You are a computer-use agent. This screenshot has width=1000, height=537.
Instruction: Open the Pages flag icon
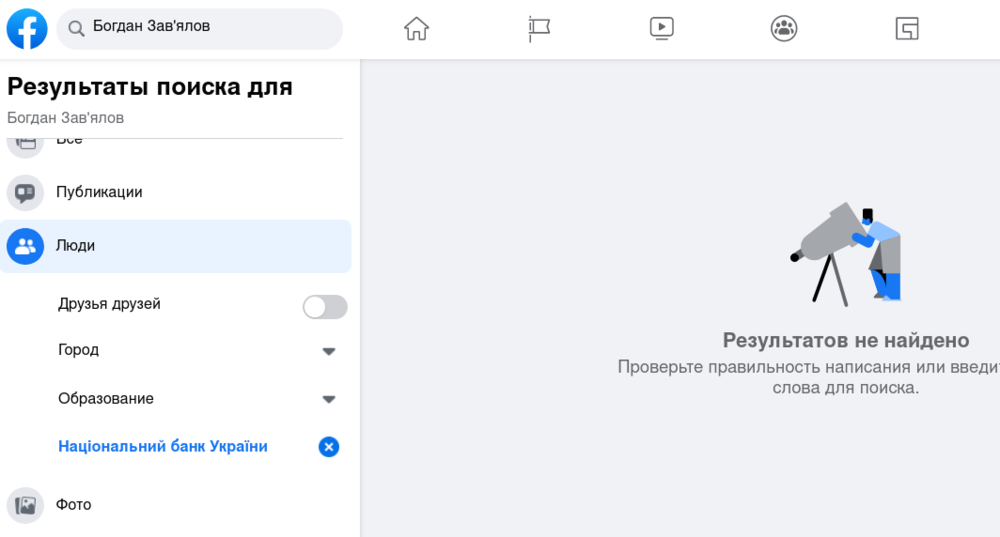[x=539, y=29]
